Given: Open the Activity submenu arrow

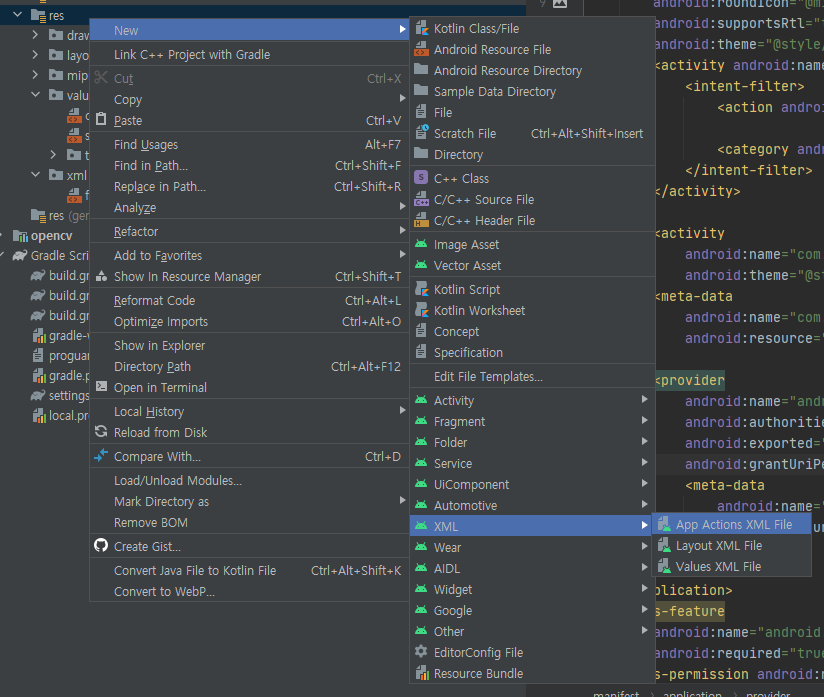Looking at the screenshot, I should tap(644, 399).
